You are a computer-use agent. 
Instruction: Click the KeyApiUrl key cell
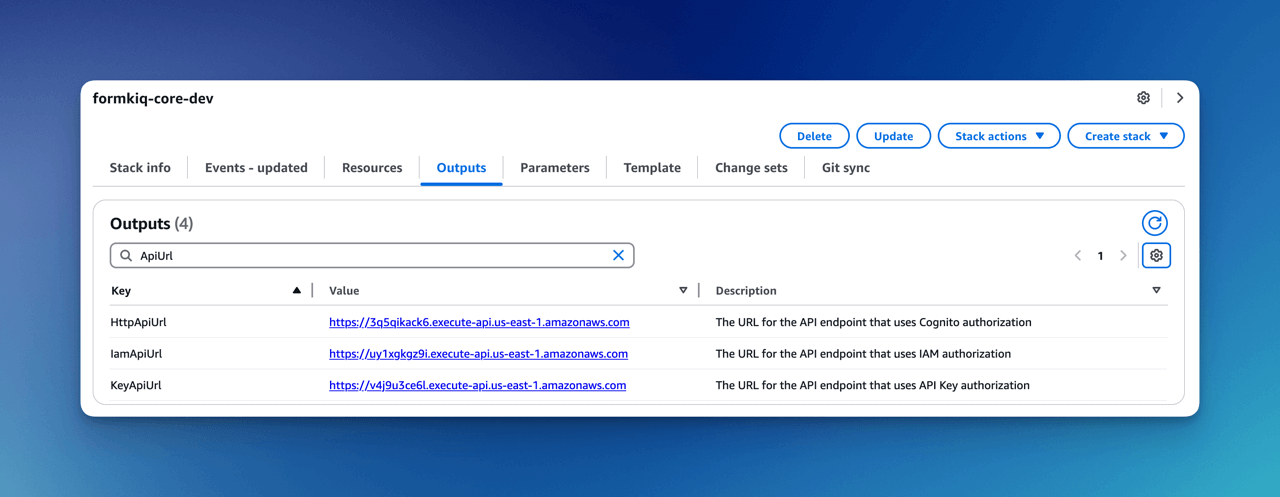pos(135,384)
